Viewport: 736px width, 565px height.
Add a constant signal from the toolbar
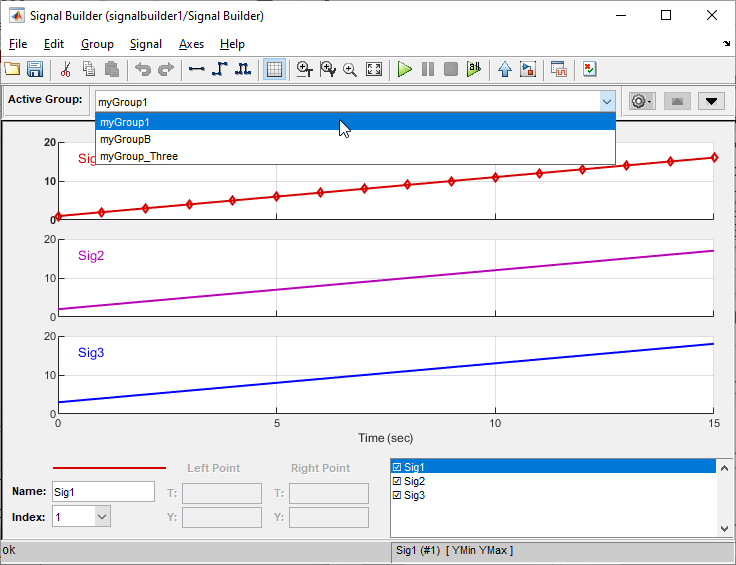196,69
